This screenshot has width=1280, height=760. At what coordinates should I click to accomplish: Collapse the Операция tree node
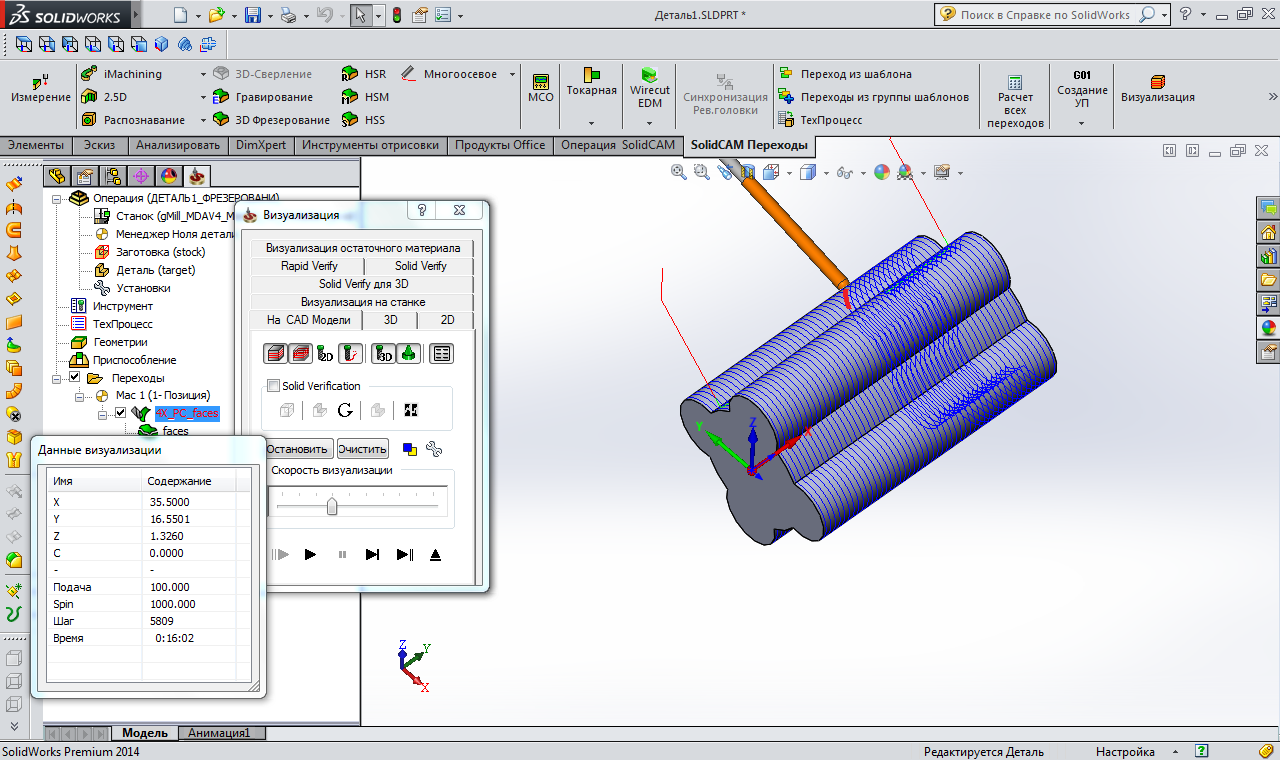pos(58,199)
